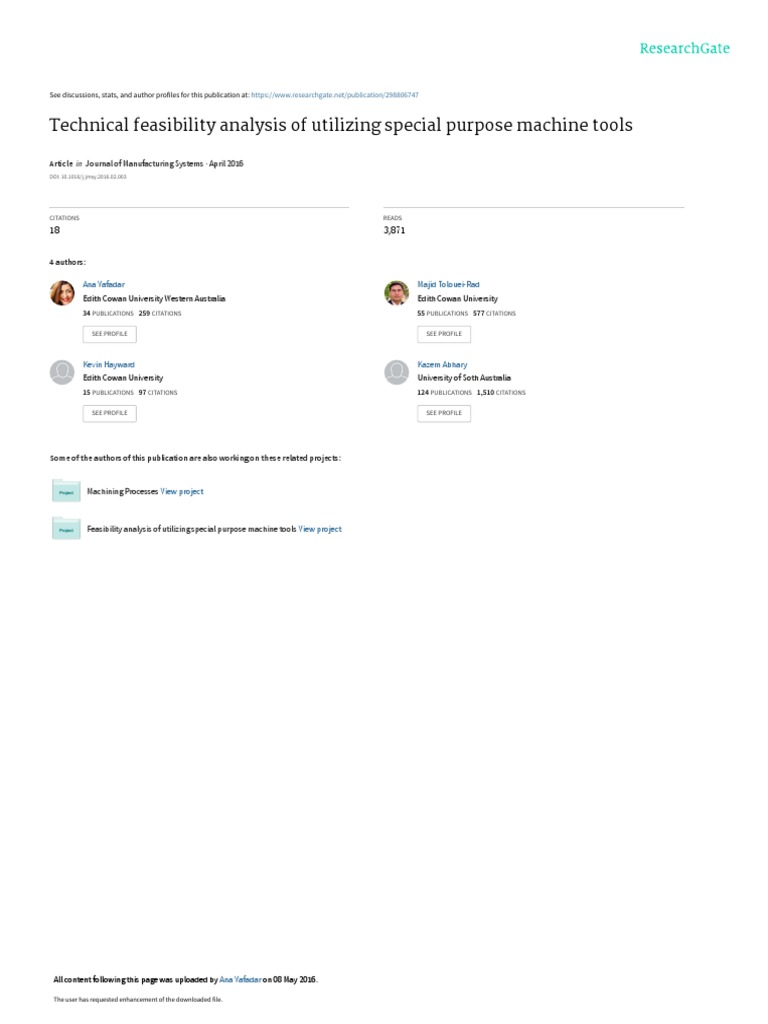This screenshot has width=768, height=1024.
Task: Open Kevin Hayward author name link
Action: 108,364
